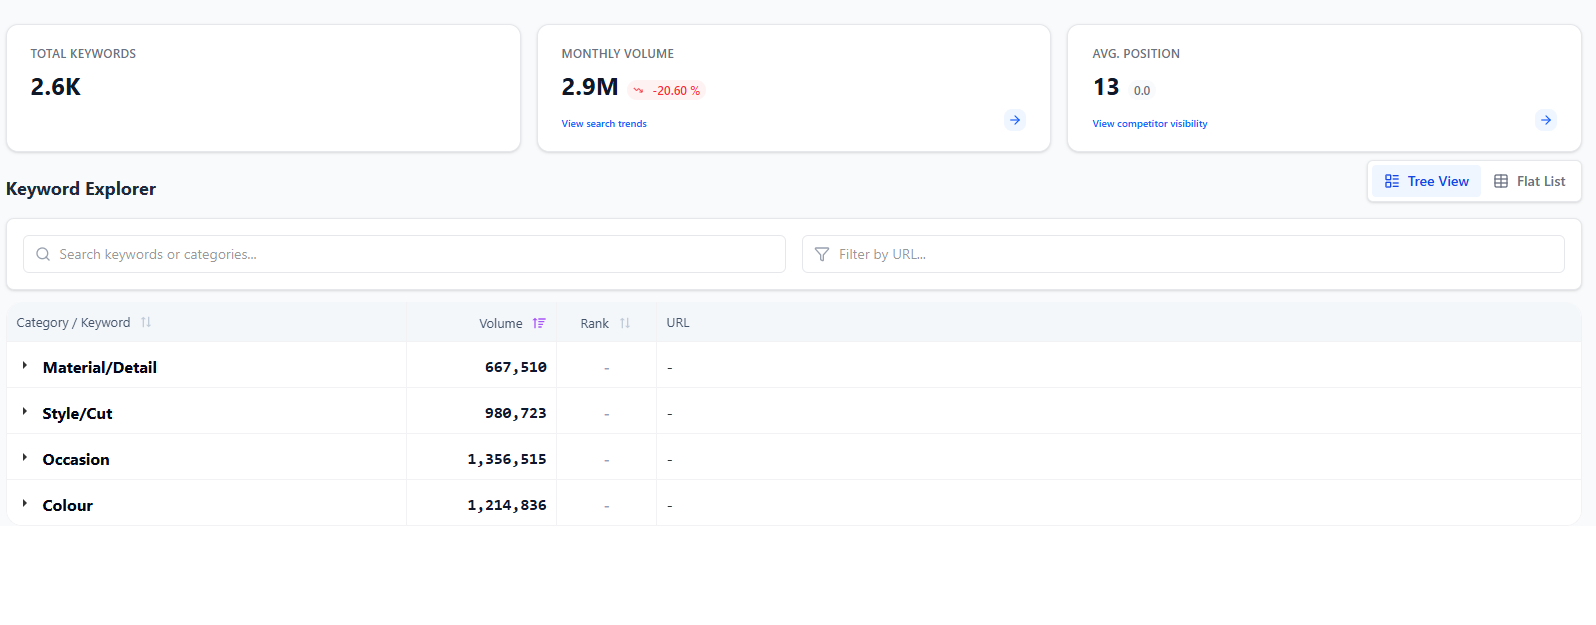This screenshot has height=625, width=1596.
Task: Open View competitor visibility link
Action: point(1149,124)
